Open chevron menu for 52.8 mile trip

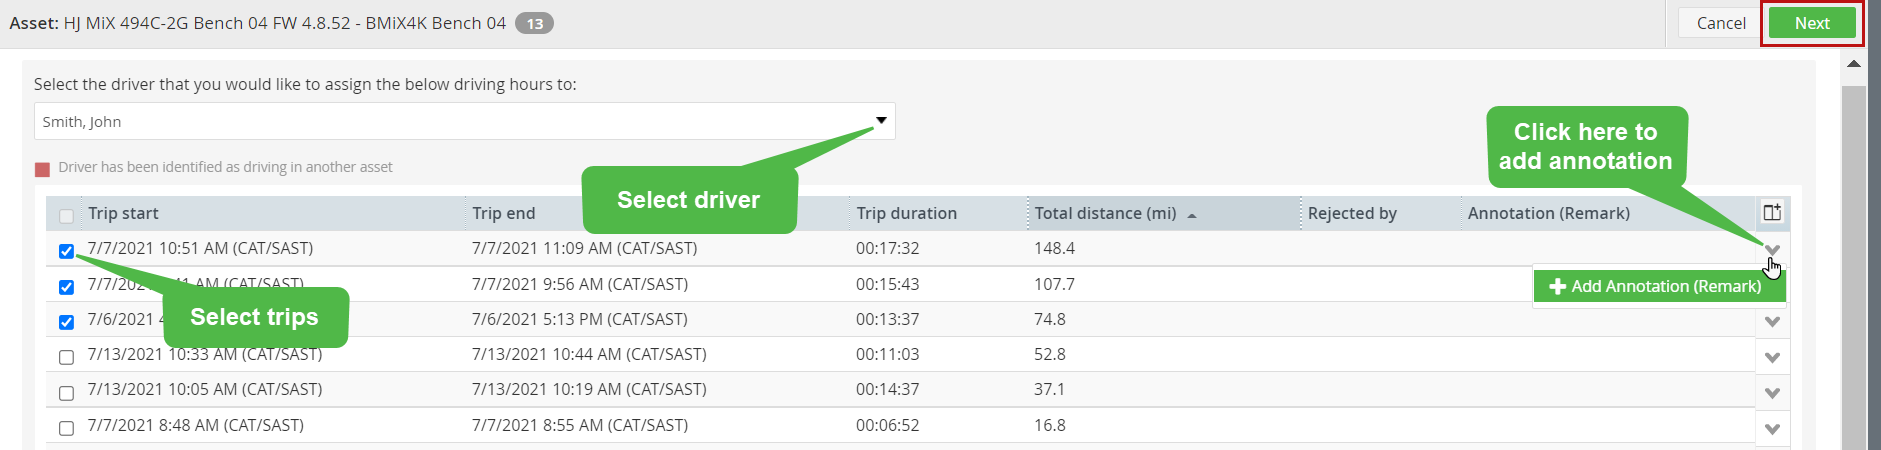(x=1772, y=357)
